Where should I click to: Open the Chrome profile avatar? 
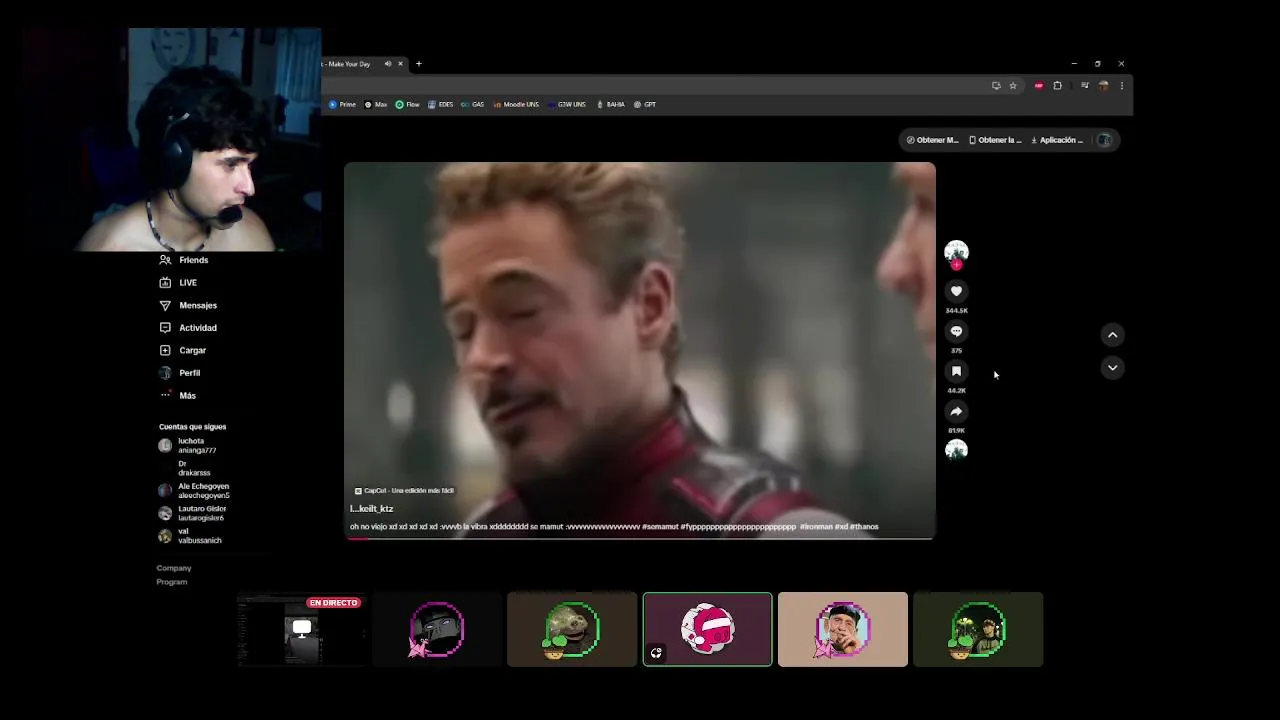(x=1103, y=86)
